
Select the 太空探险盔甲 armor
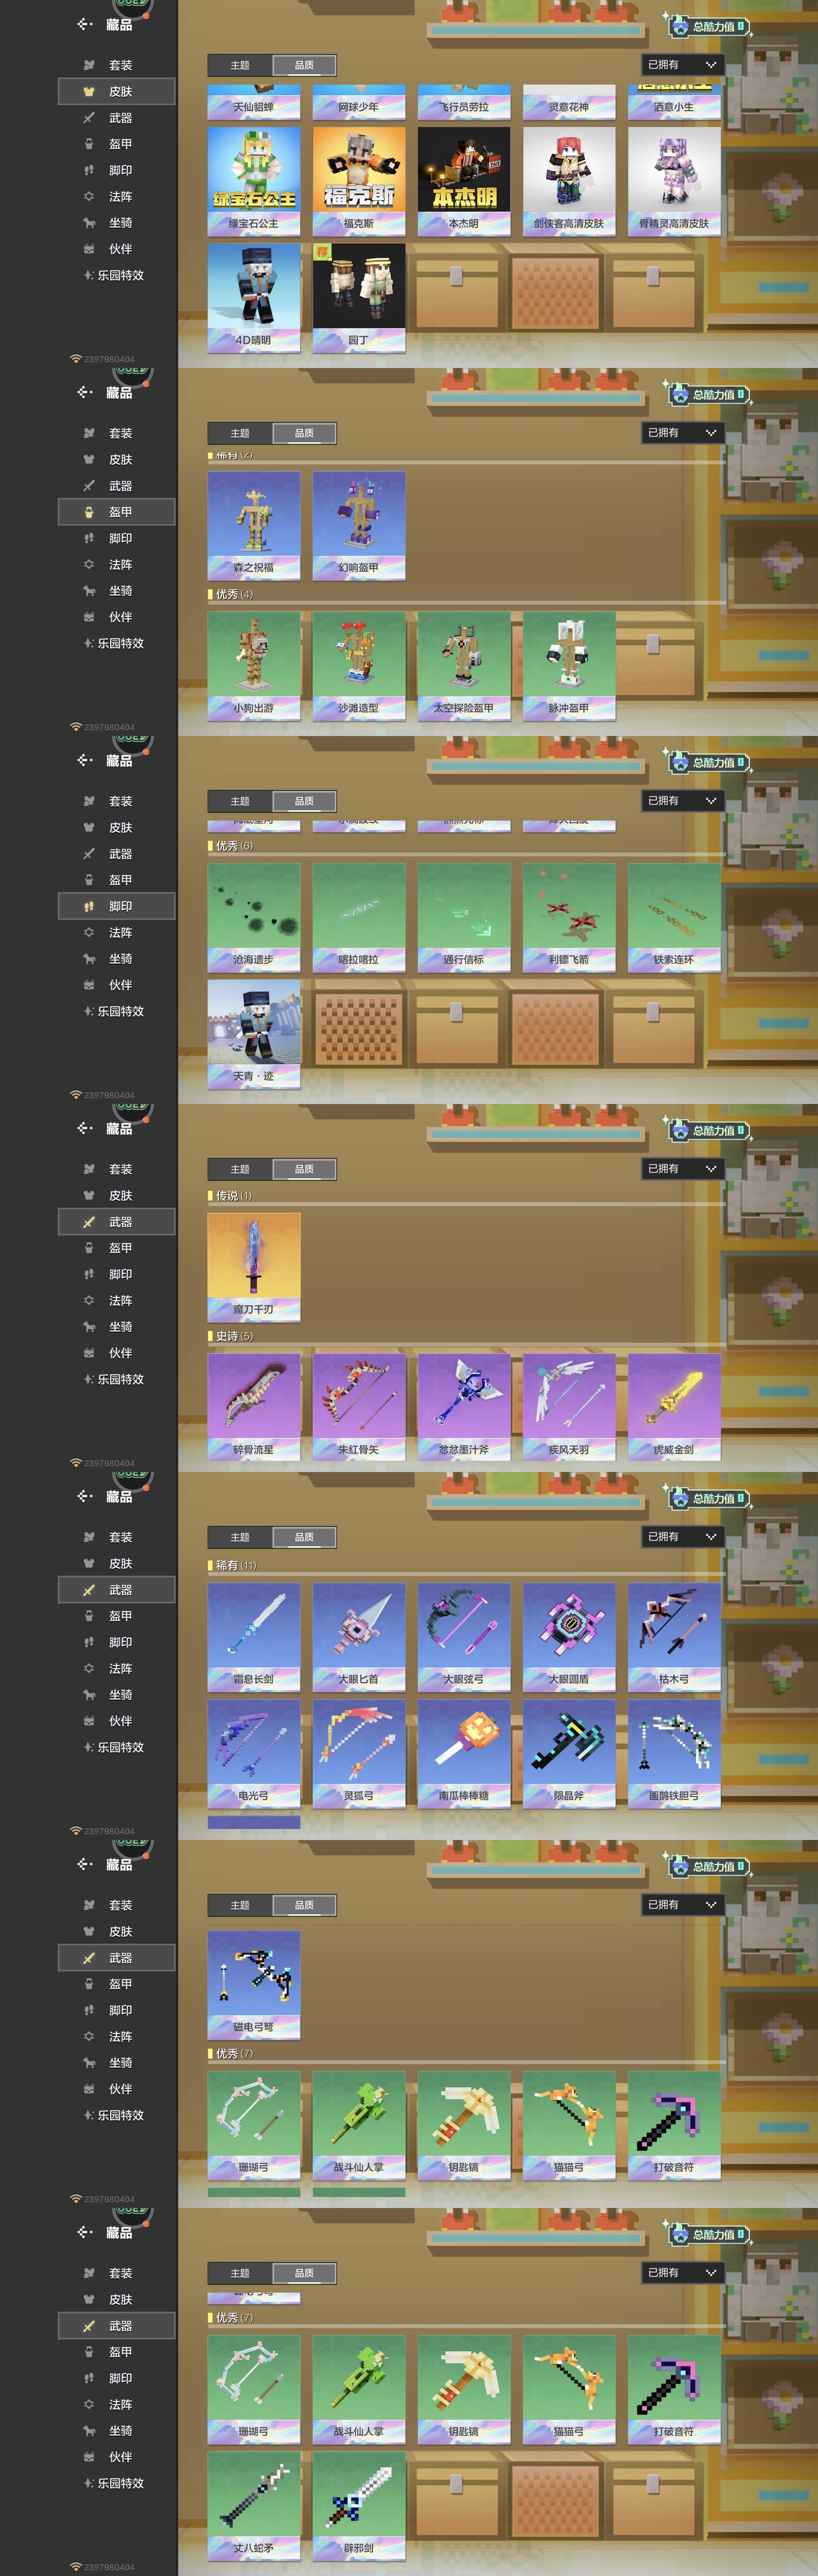(x=464, y=666)
